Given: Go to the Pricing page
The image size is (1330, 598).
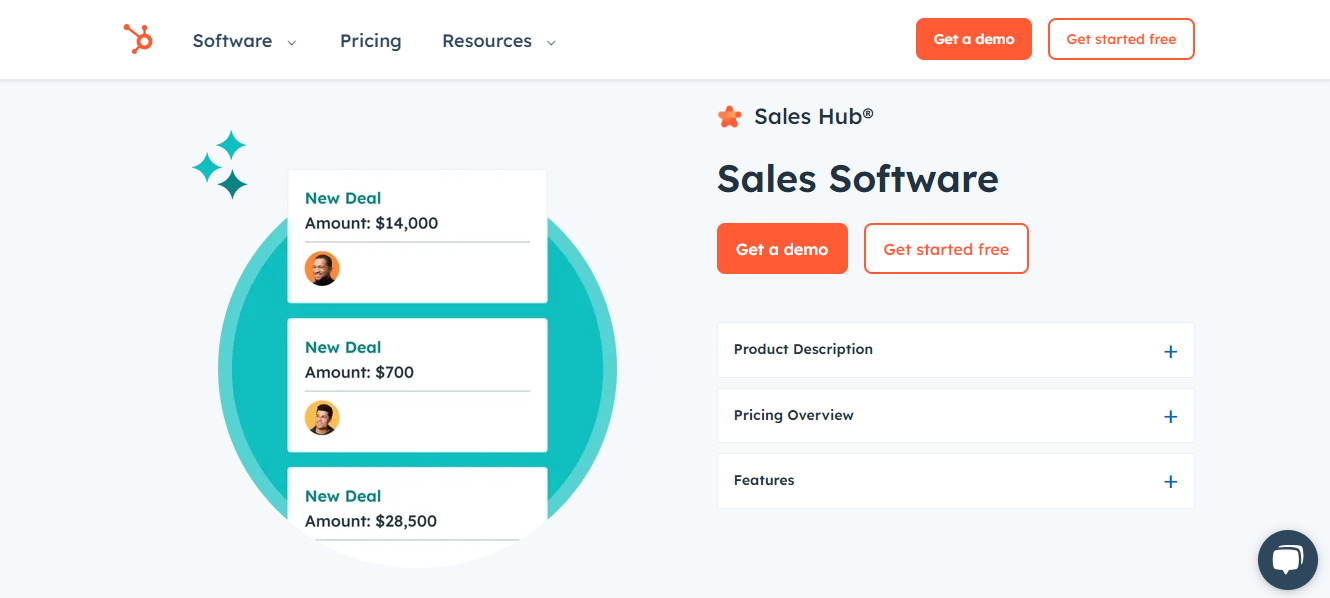Looking at the screenshot, I should (x=370, y=41).
